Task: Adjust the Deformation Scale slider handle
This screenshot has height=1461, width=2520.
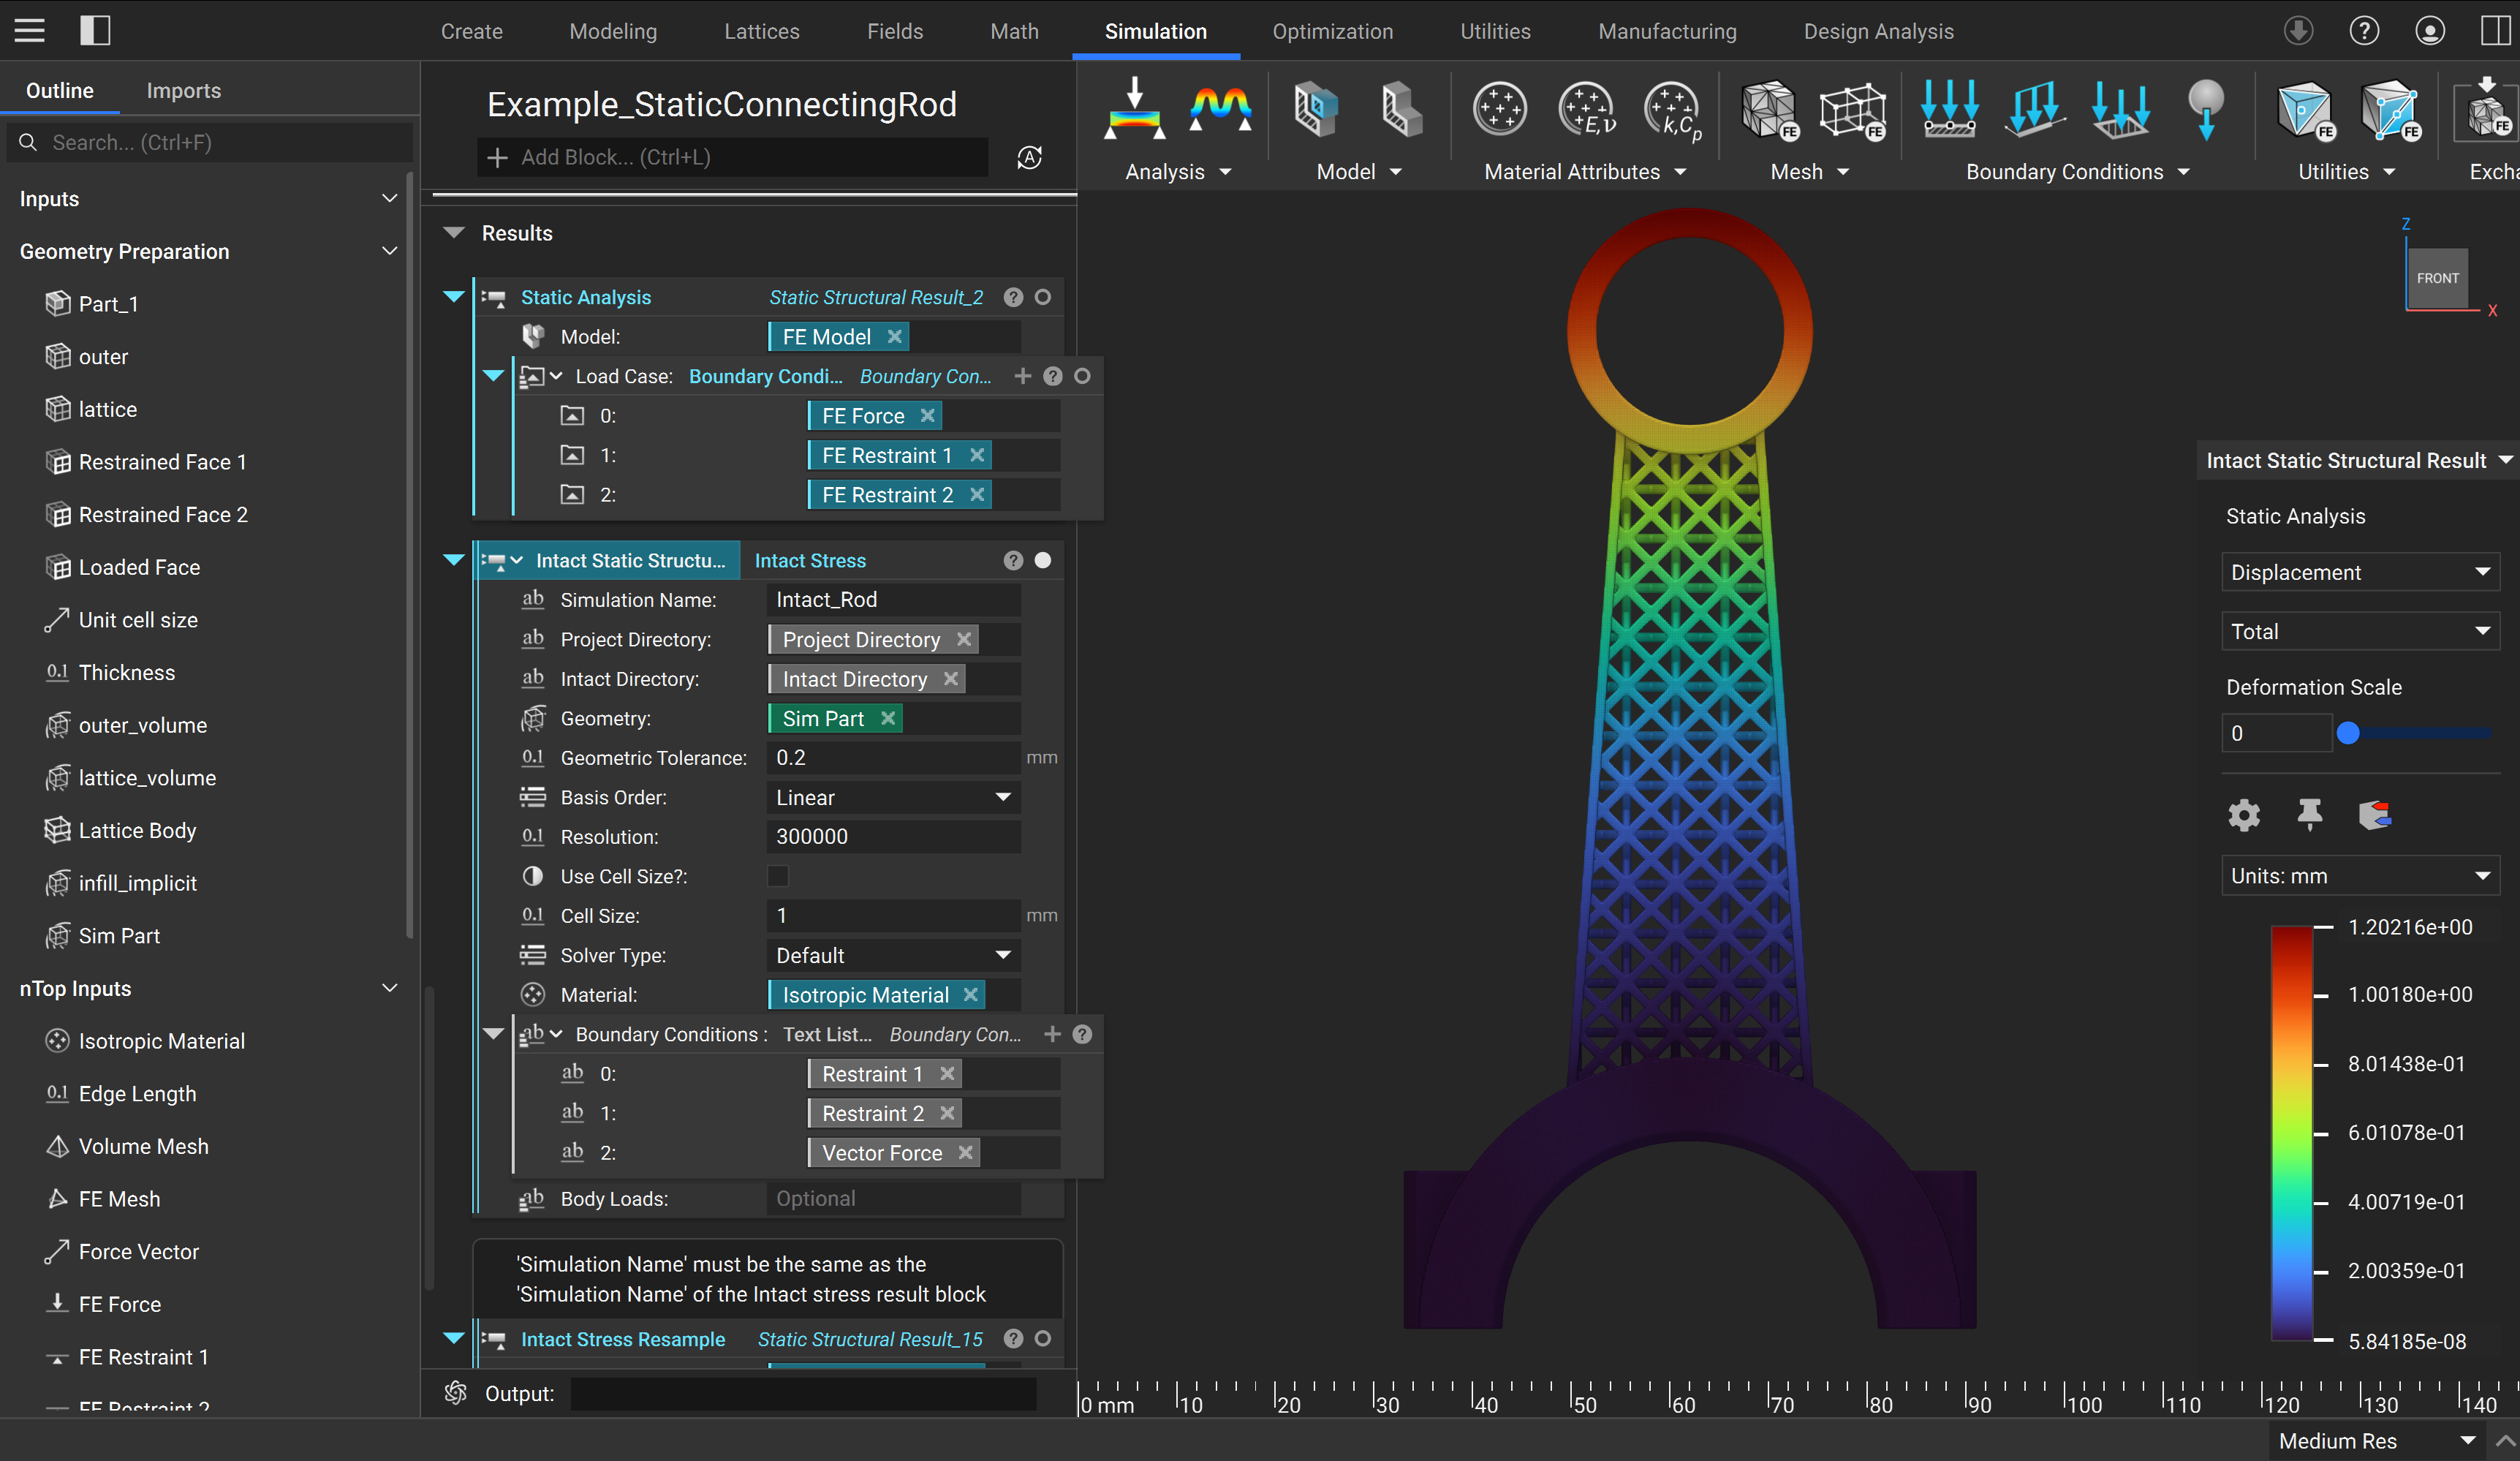Action: pos(2348,733)
